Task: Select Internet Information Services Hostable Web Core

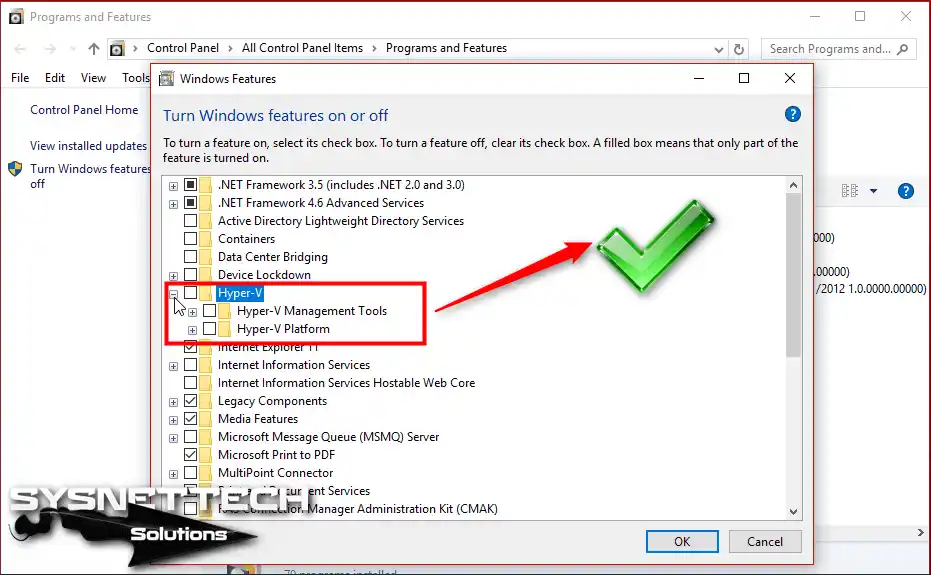Action: 347,383
